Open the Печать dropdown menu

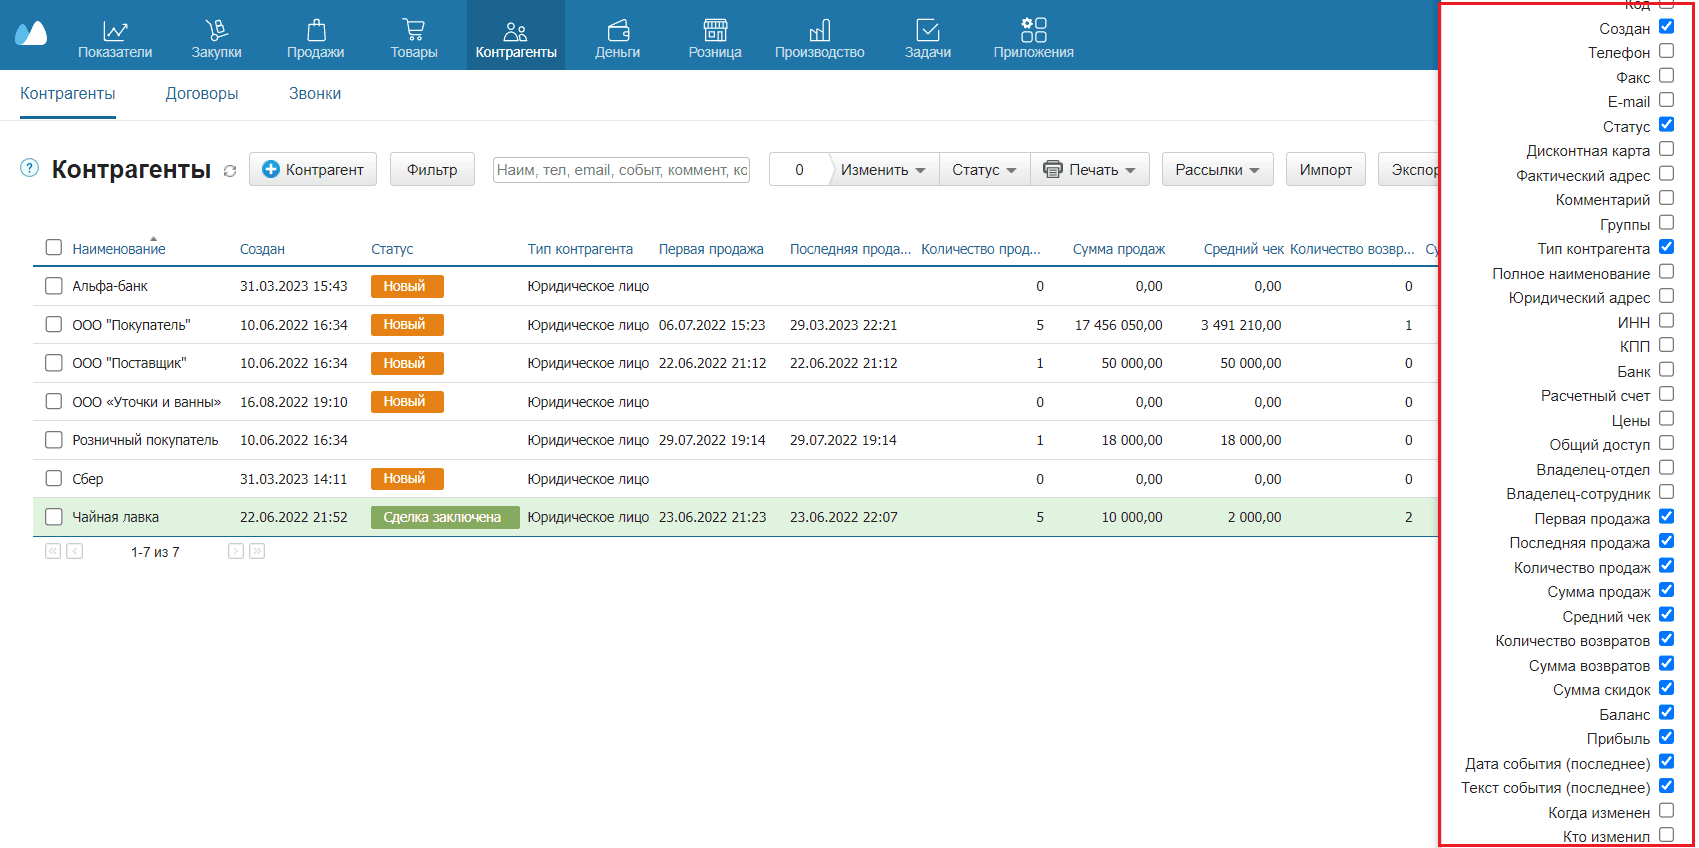1090,170
